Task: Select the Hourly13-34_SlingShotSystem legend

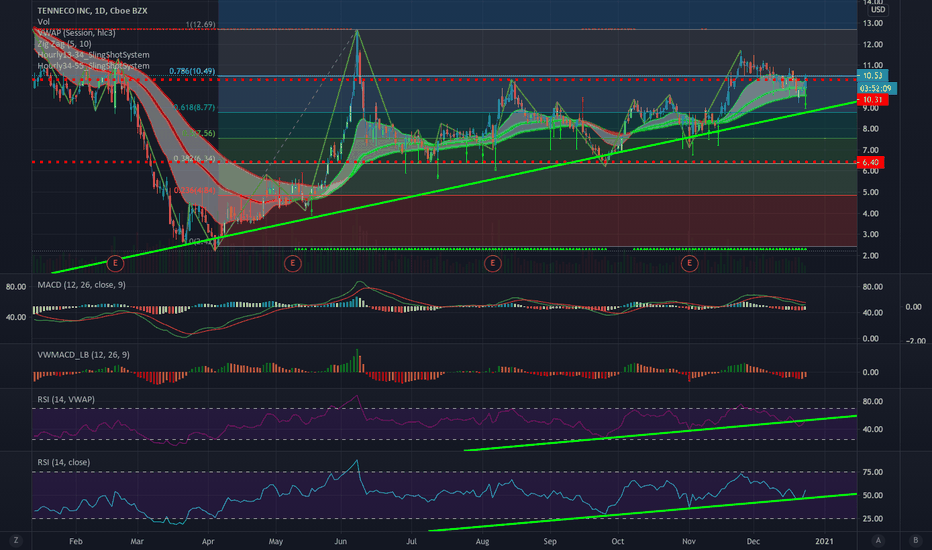Action: 93,55
